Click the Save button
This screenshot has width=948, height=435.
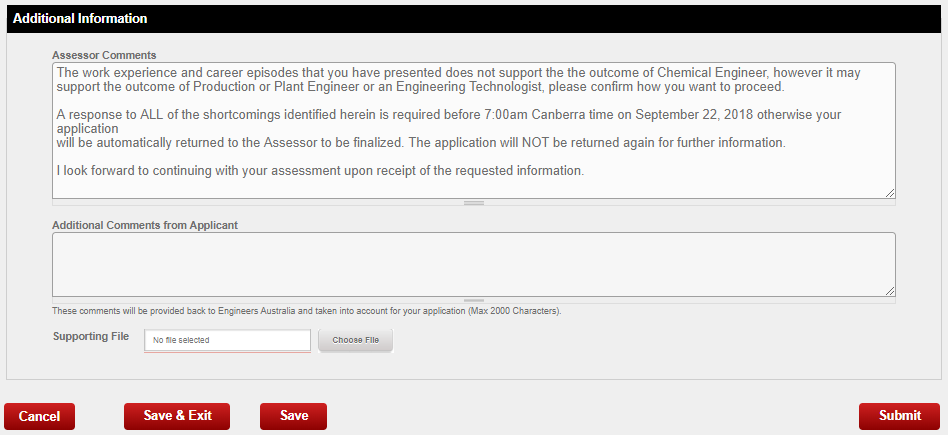293,416
